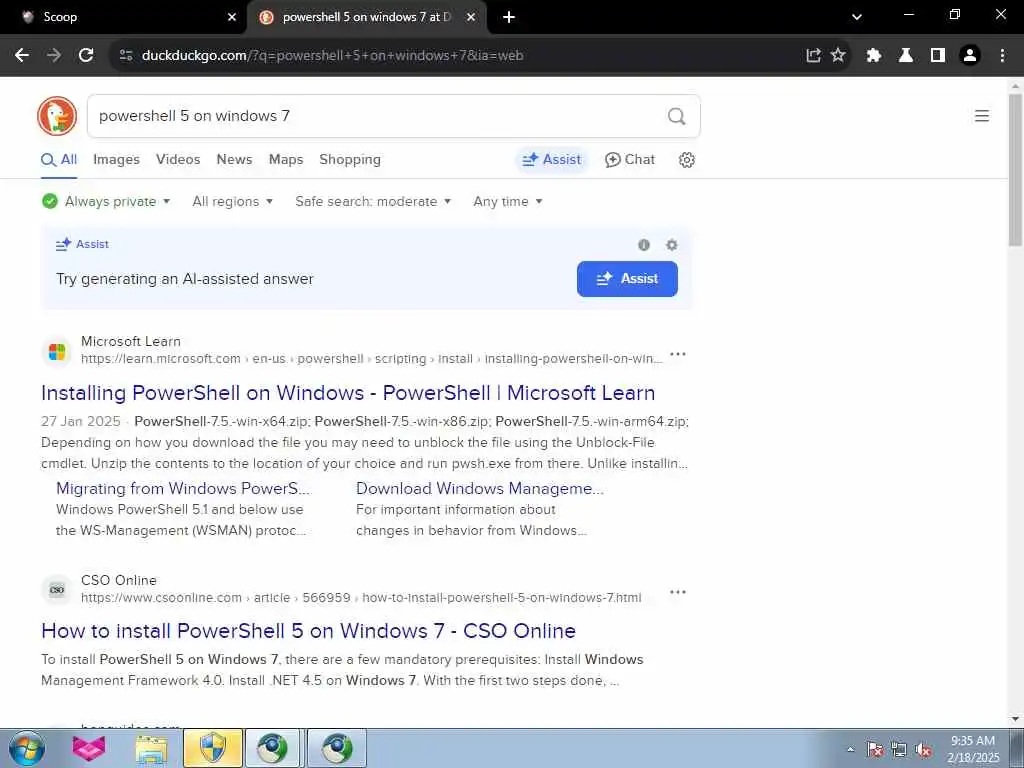Open more options for Microsoft Learn result
The width and height of the screenshot is (1024, 768).
click(678, 354)
